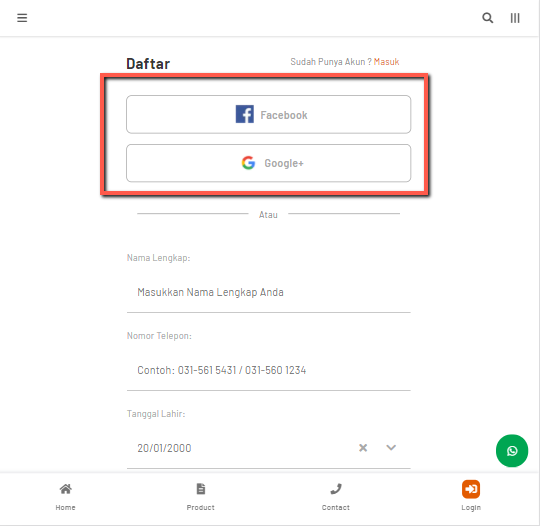The image size is (540, 526).
Task: Click the Tanggal Lahir date field
Action: [x=269, y=448]
